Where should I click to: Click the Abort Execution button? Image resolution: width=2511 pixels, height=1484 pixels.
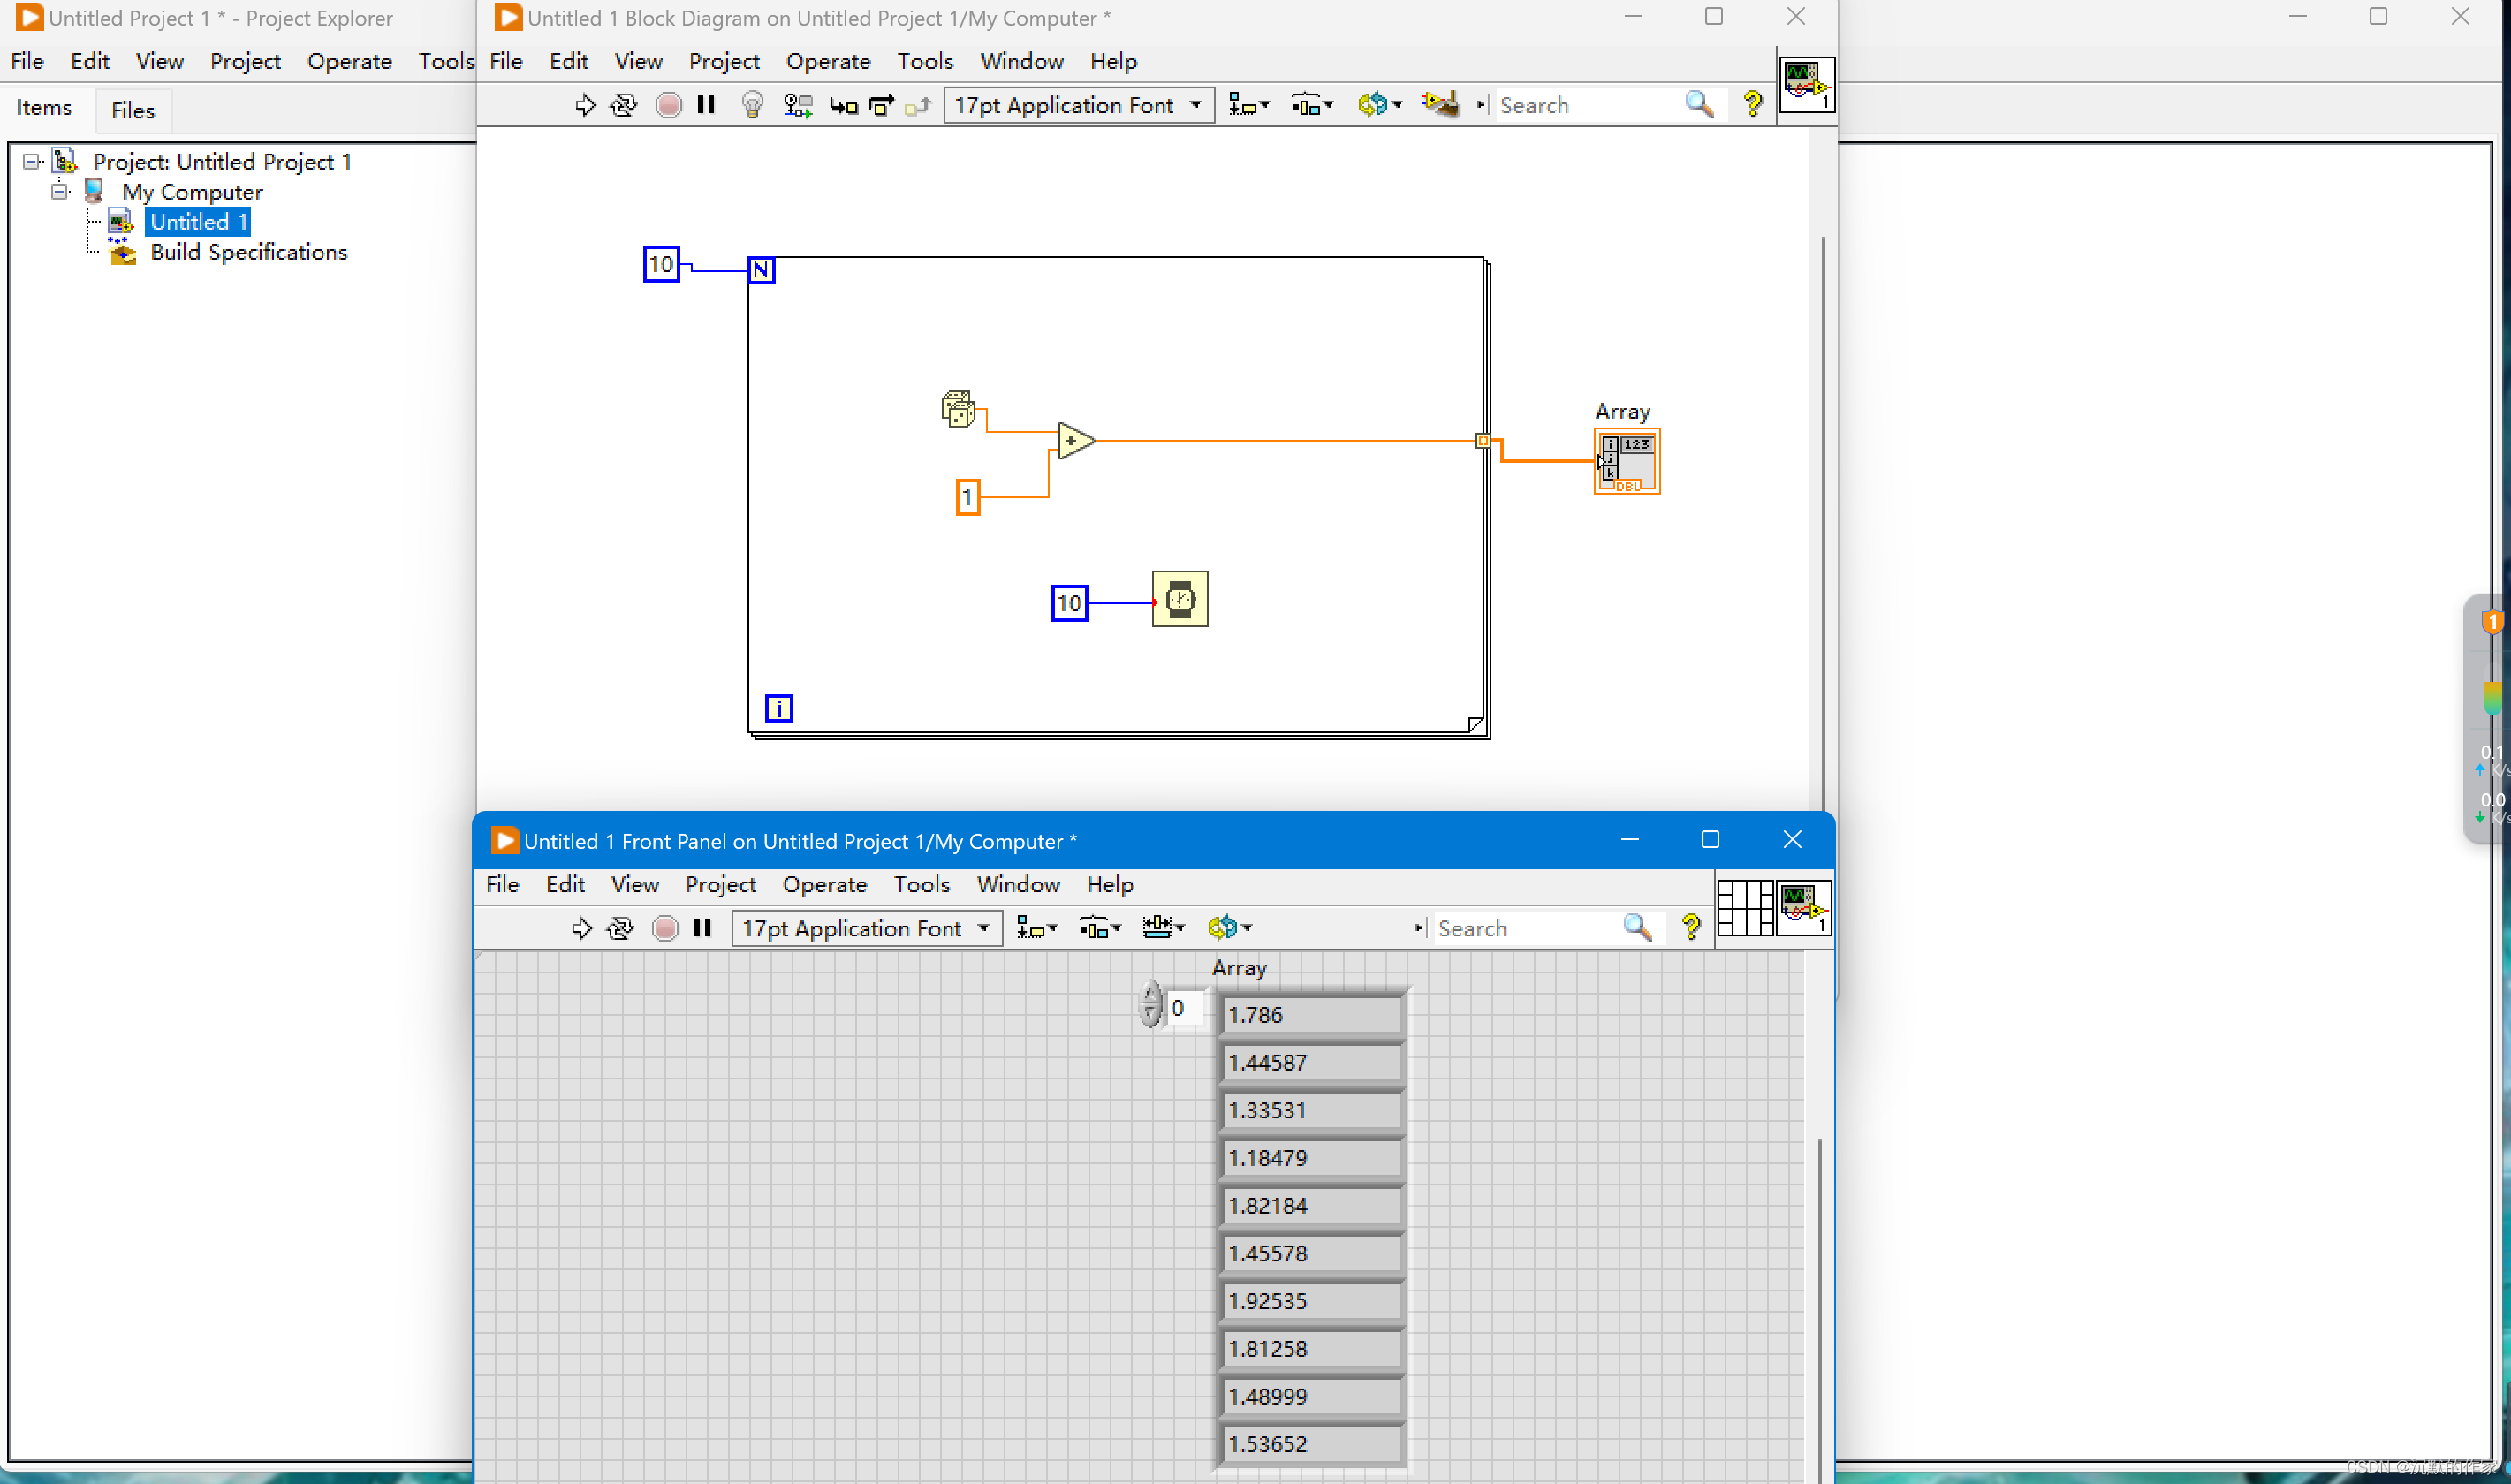click(666, 104)
